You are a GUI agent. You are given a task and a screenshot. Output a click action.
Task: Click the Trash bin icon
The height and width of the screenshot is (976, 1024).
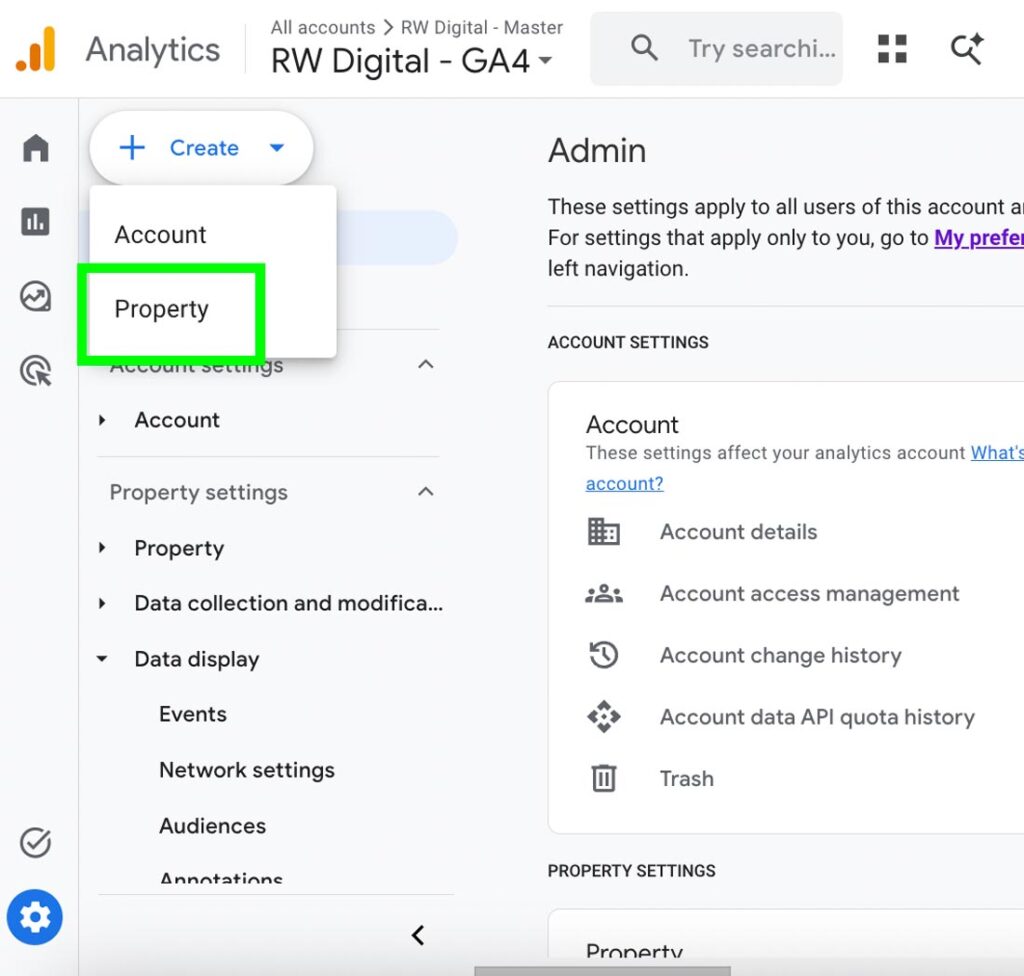point(603,778)
